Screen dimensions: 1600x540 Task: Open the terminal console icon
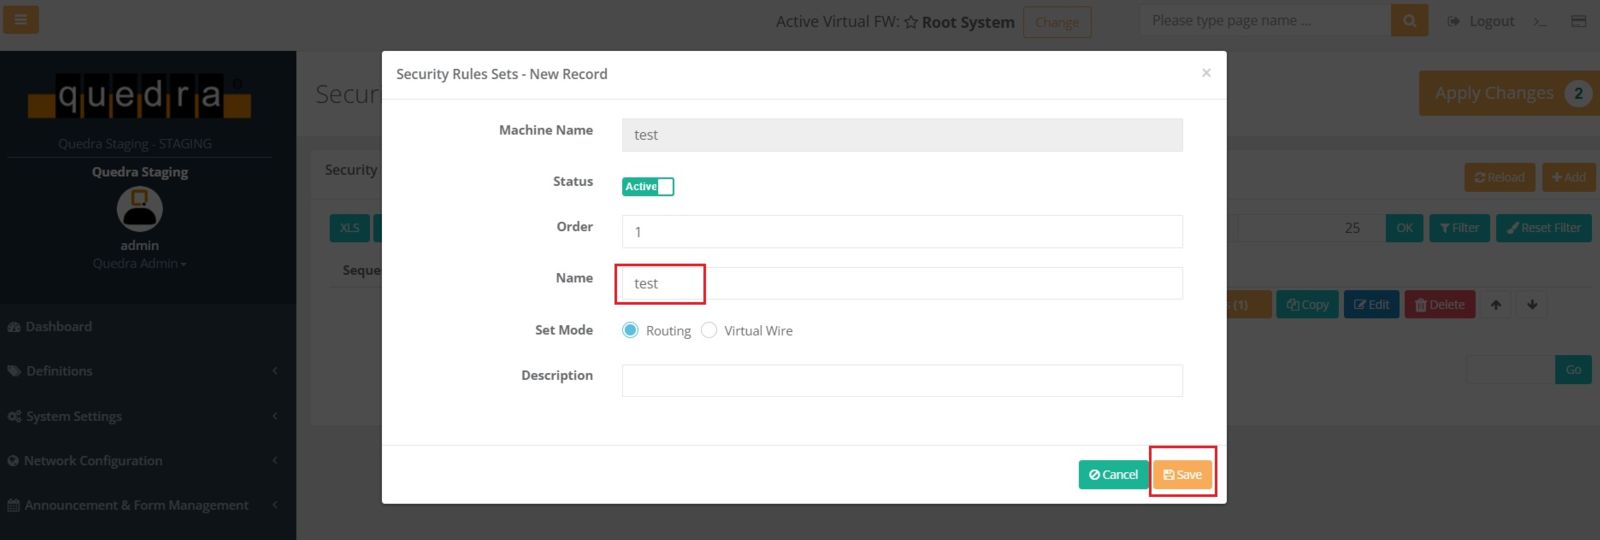[x=1540, y=21]
